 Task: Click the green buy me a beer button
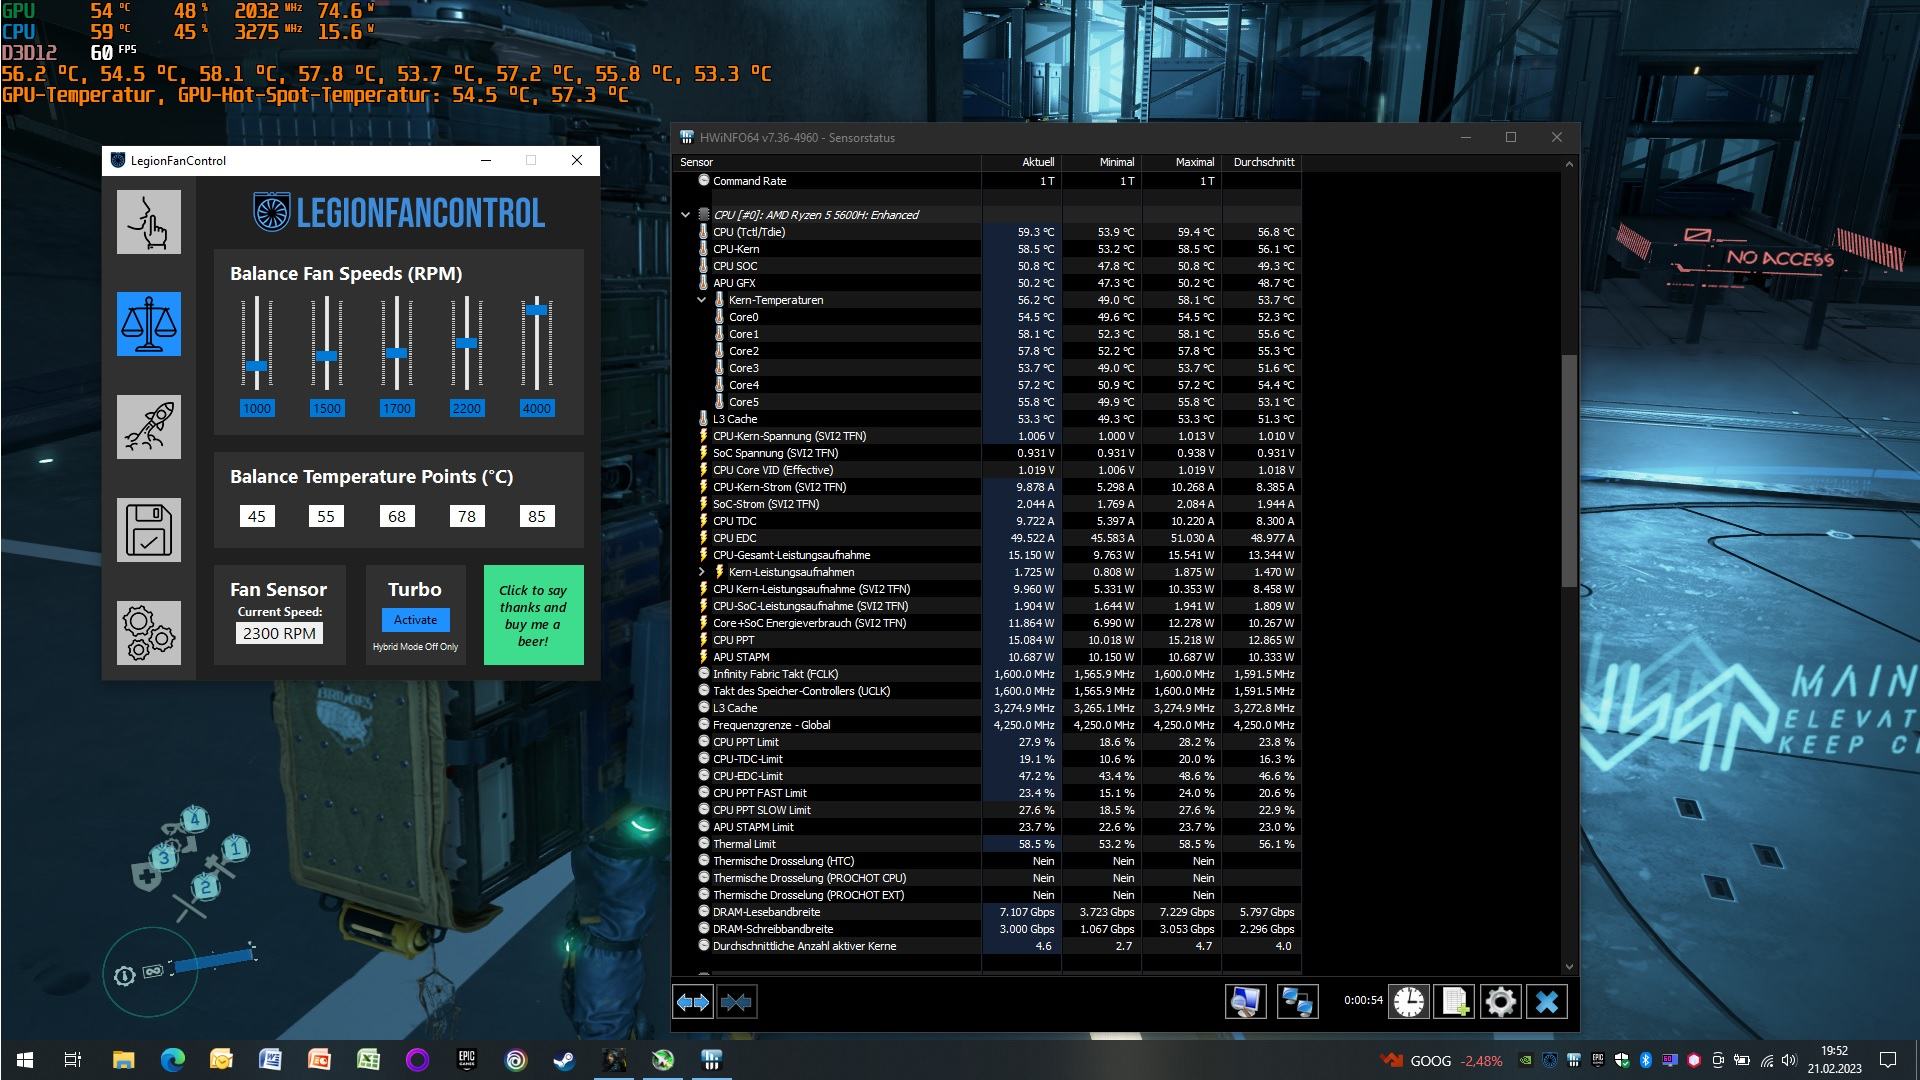(x=533, y=615)
